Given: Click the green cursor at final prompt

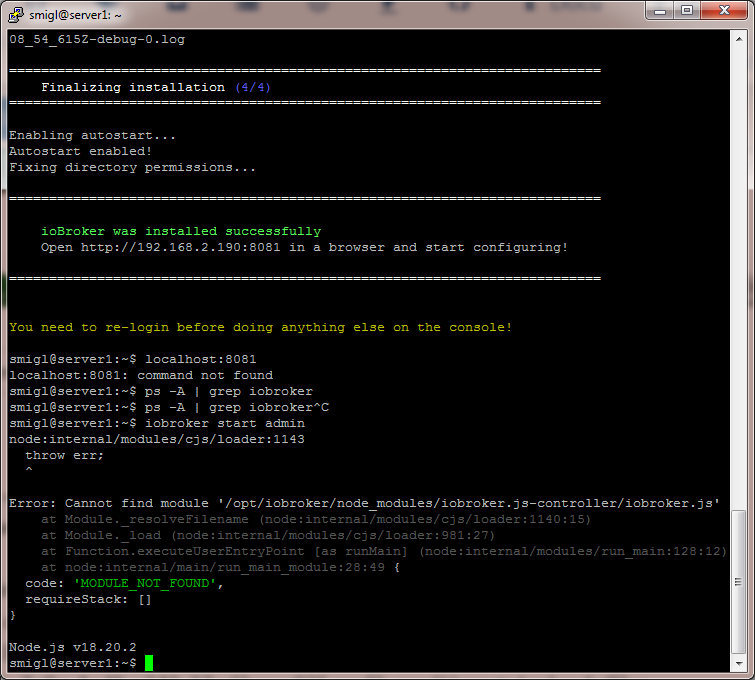Looking at the screenshot, I should click(x=149, y=663).
